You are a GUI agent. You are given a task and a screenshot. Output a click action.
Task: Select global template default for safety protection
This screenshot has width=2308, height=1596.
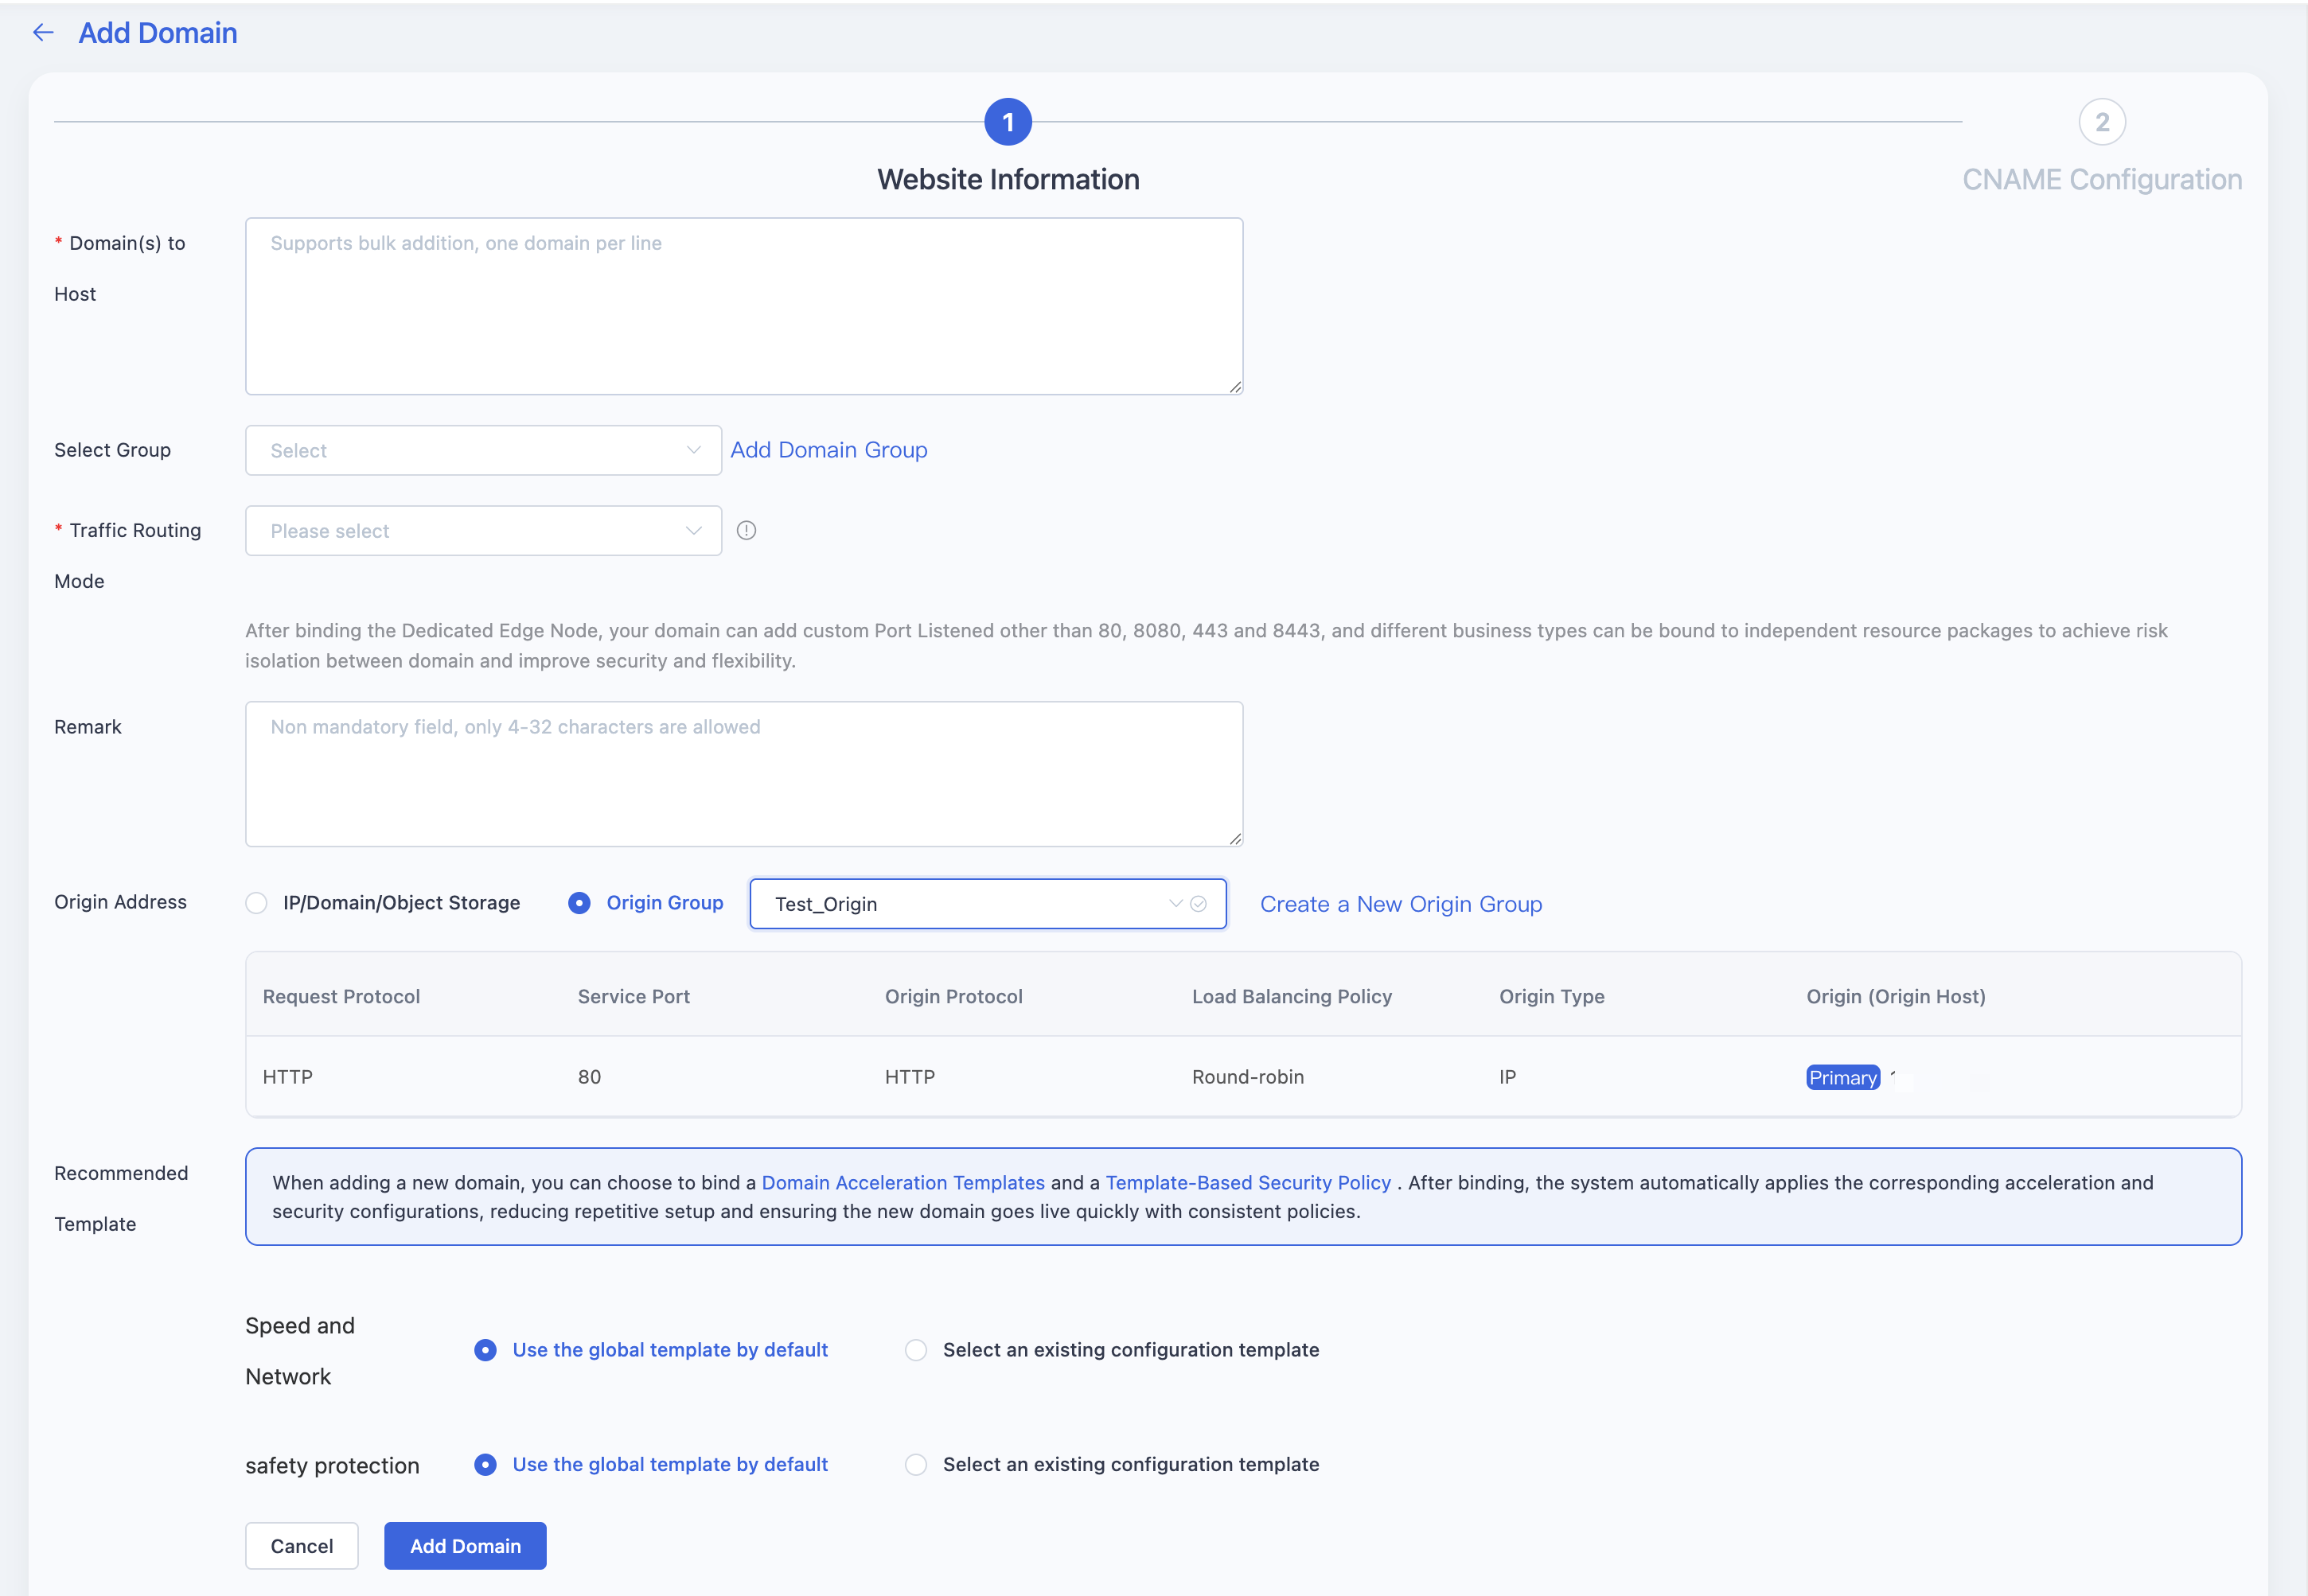pyautogui.click(x=485, y=1464)
